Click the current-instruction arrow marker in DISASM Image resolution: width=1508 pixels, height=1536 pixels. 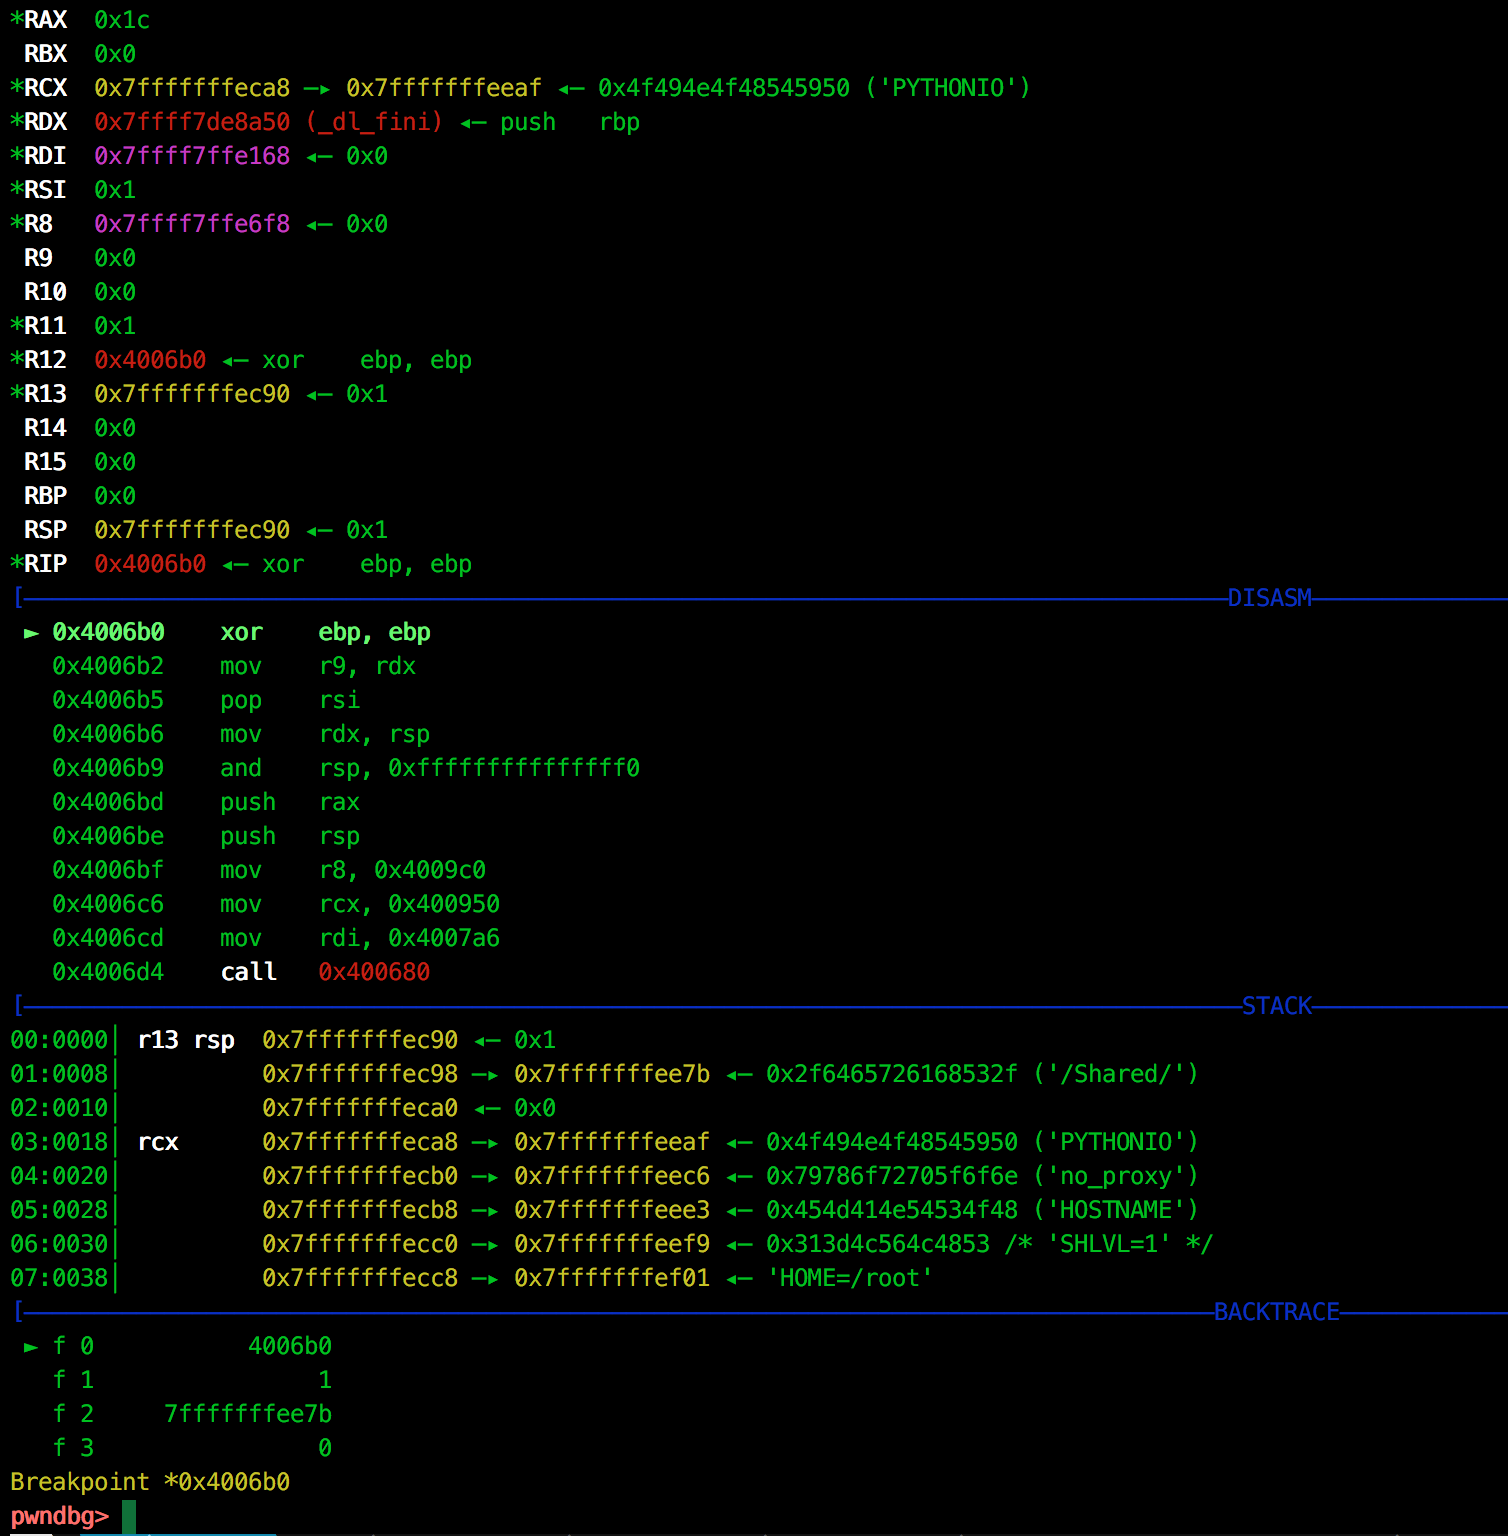coord(31,633)
